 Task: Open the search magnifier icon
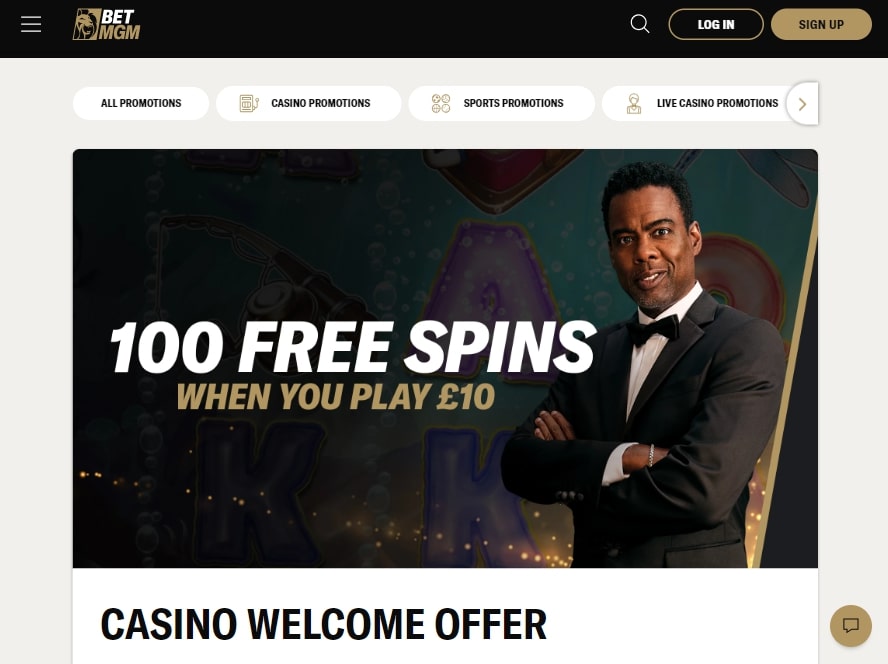point(639,24)
